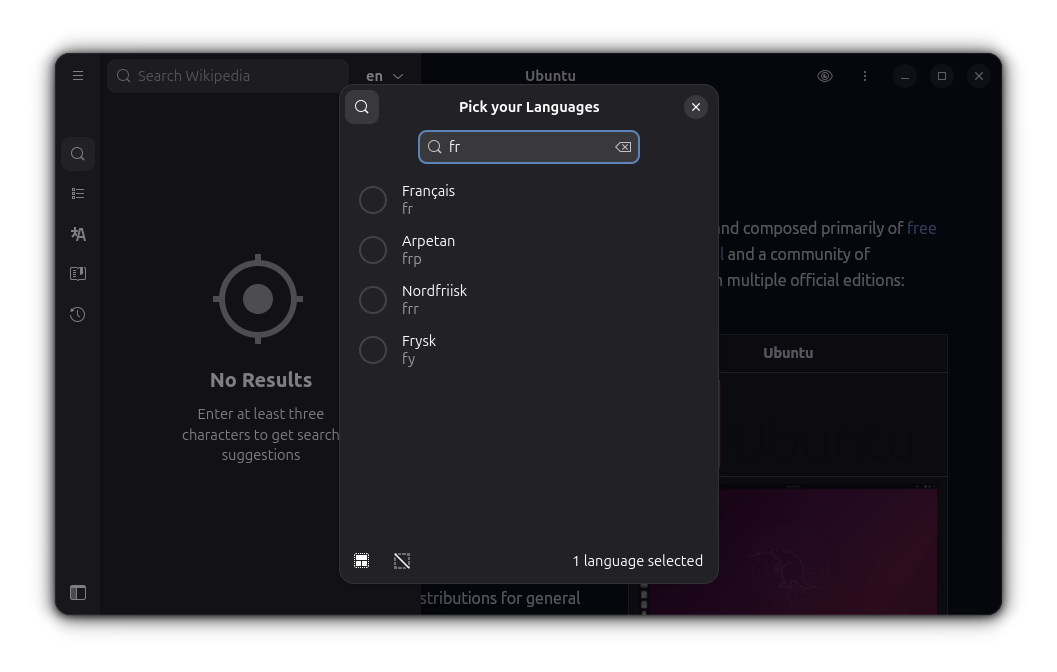
Task: Select the Frysk language option
Action: (x=372, y=349)
